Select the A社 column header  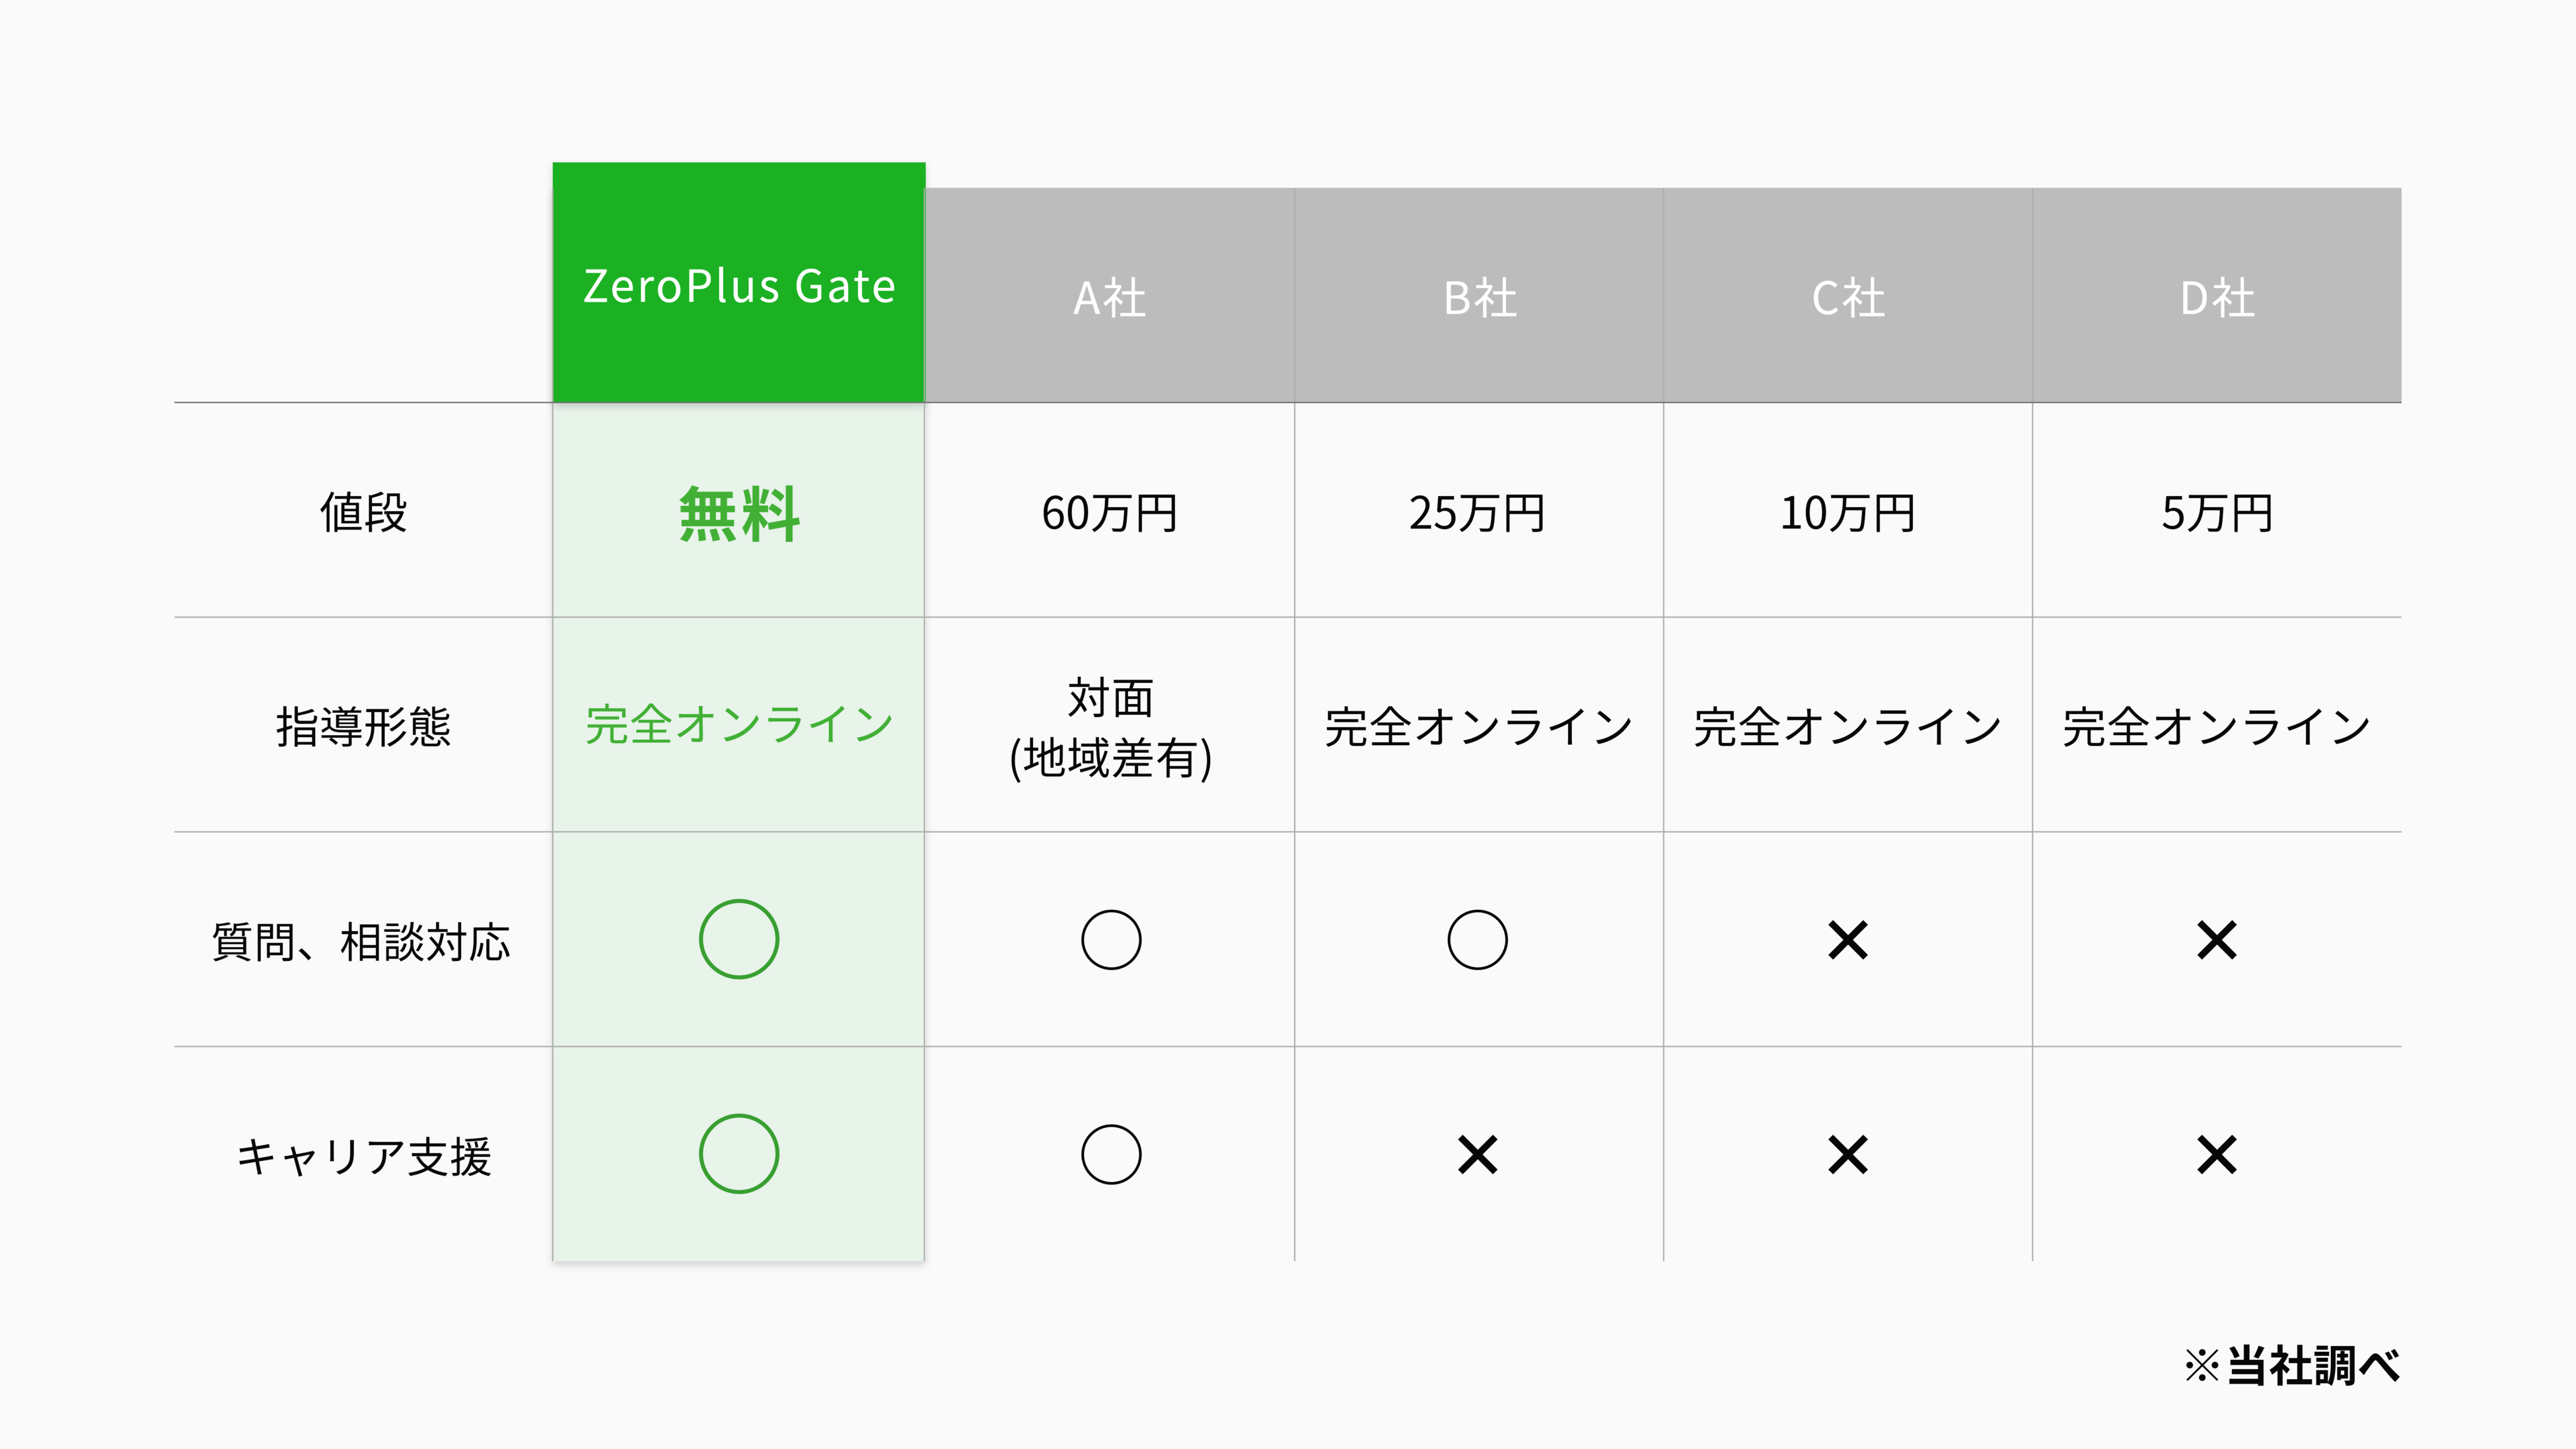(x=1109, y=298)
